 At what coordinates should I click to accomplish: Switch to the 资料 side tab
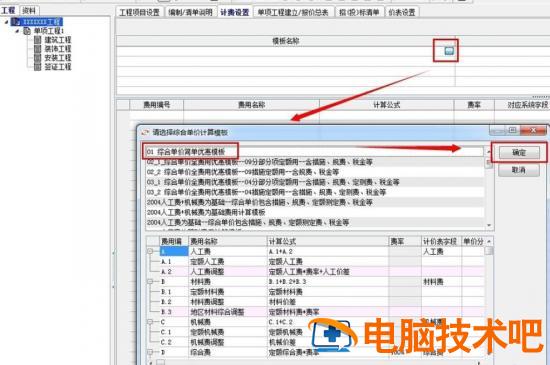click(29, 11)
